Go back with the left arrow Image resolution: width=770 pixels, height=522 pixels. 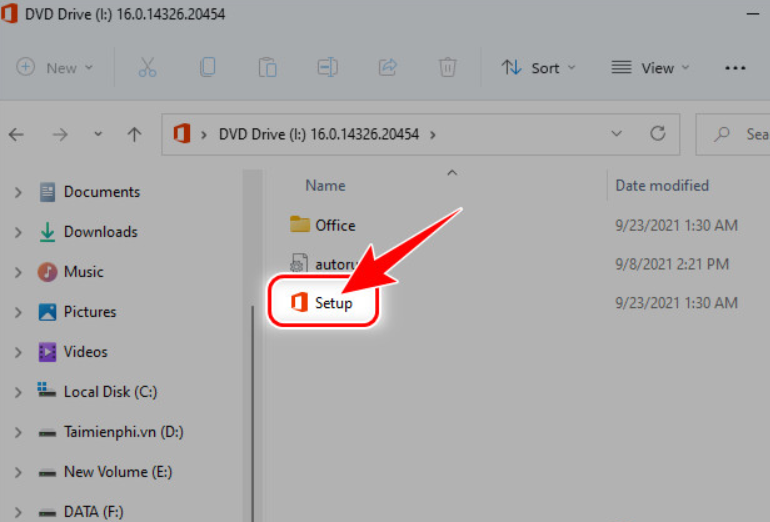pos(16,134)
